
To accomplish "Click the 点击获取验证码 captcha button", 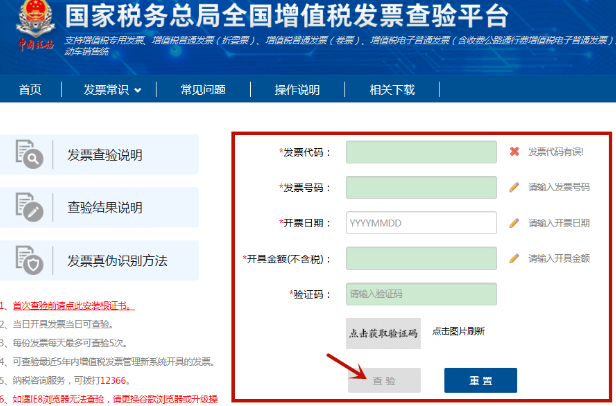I will point(383,333).
